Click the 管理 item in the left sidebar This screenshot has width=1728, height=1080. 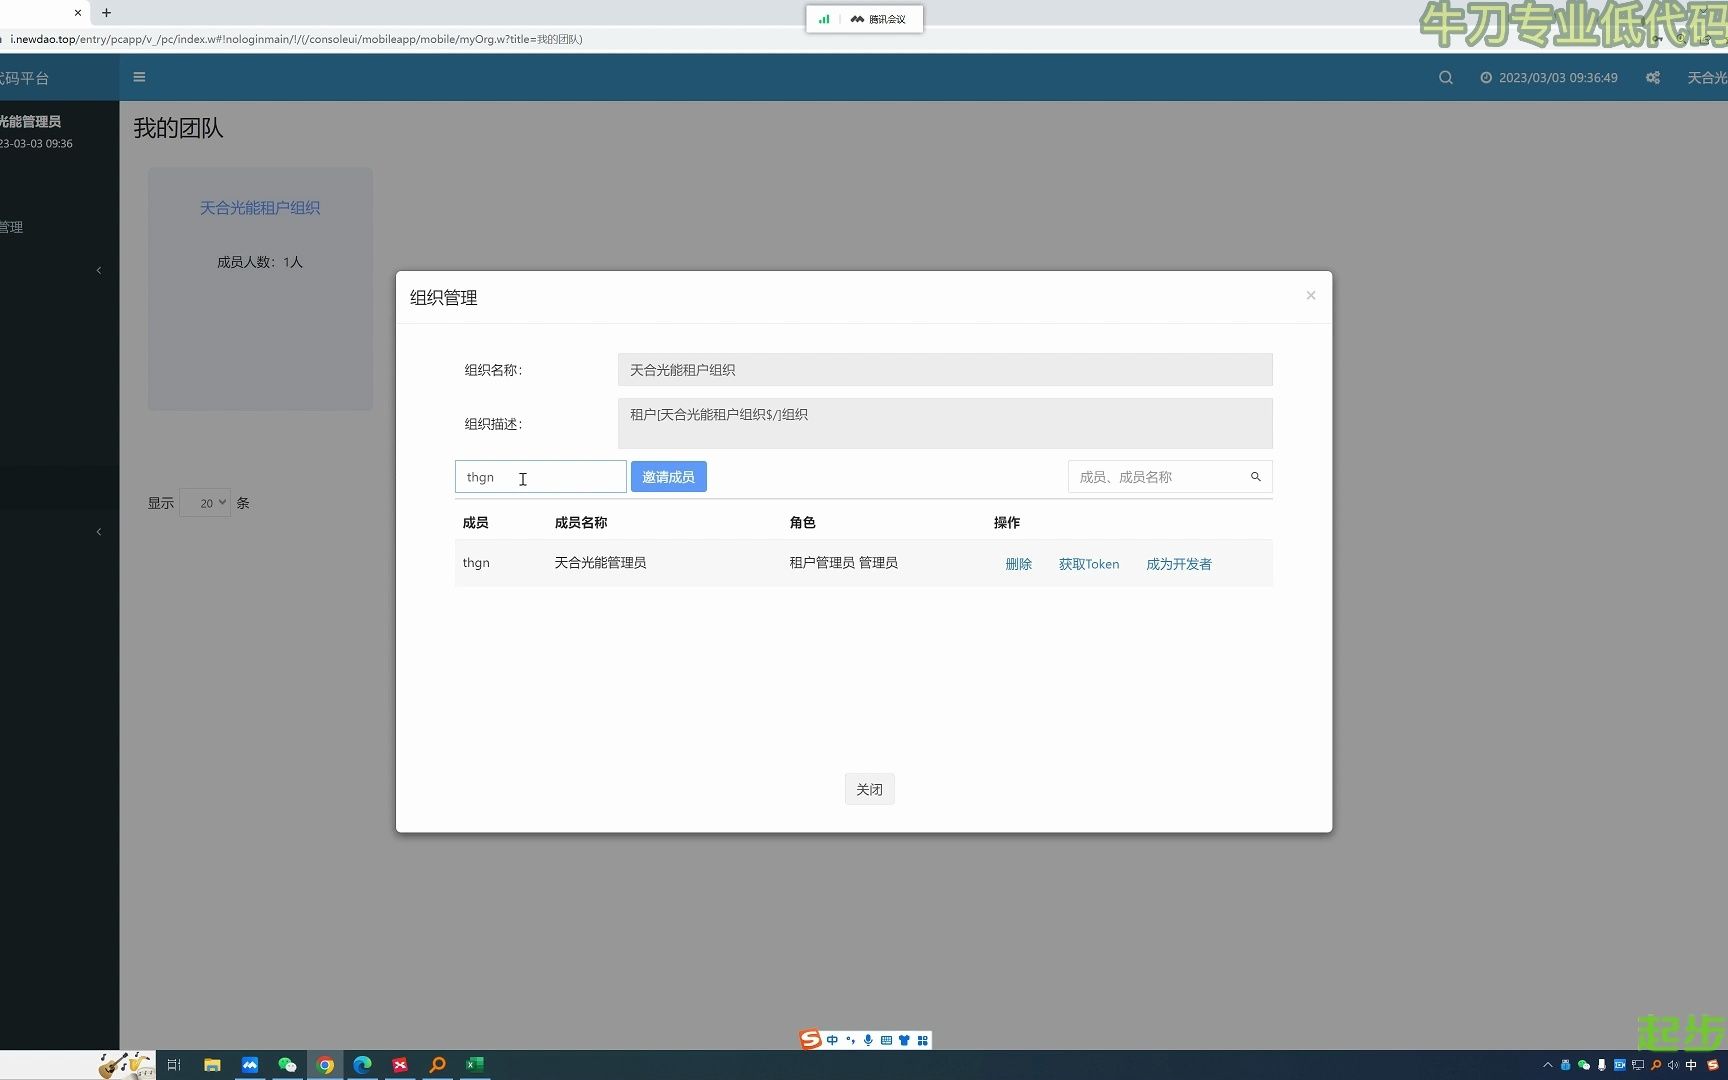pos(12,227)
